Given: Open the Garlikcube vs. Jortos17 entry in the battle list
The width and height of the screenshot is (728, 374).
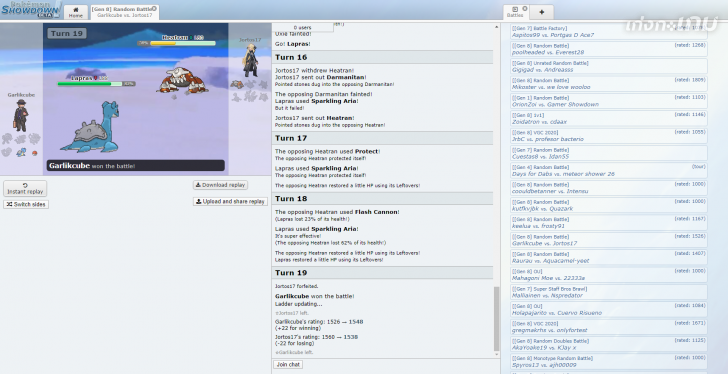Looking at the screenshot, I should point(609,240).
